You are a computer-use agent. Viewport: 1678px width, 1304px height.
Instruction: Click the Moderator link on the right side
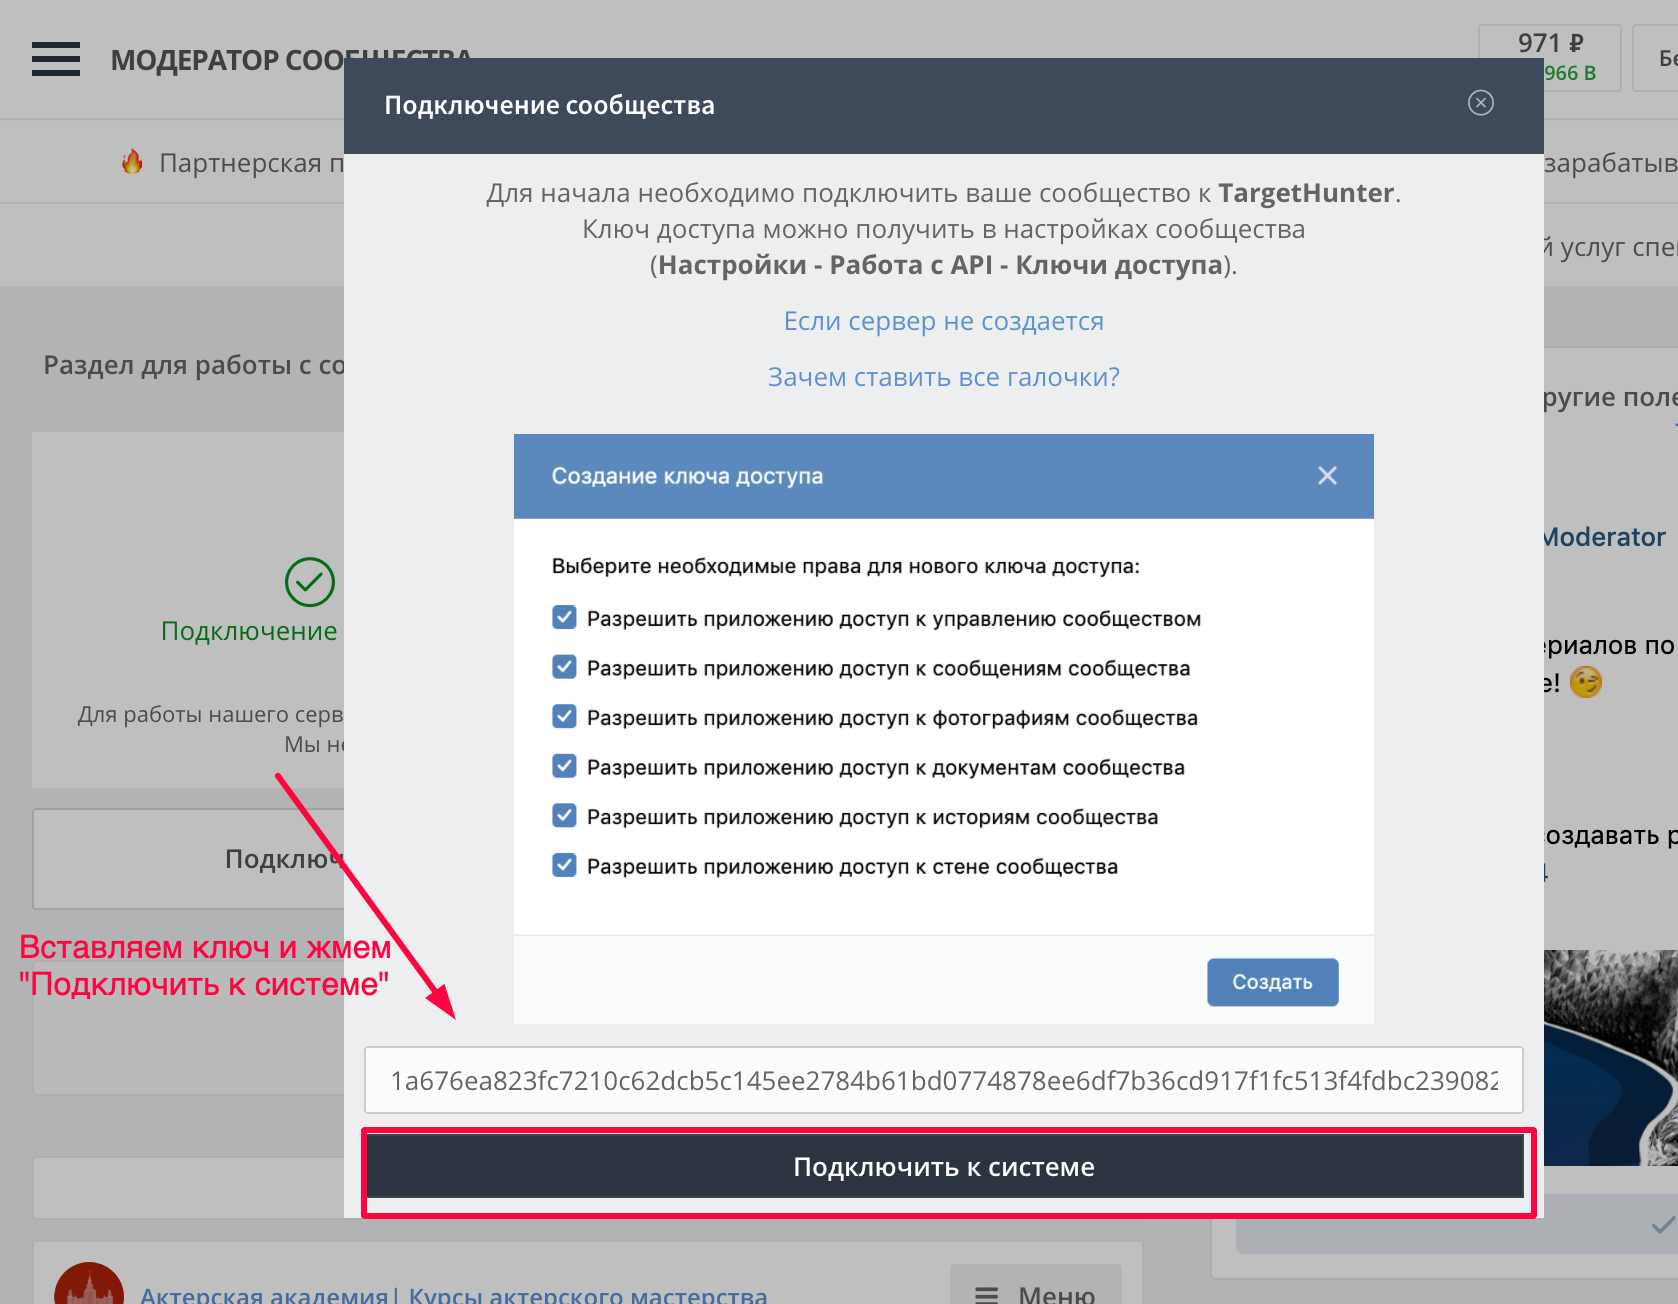[1604, 537]
